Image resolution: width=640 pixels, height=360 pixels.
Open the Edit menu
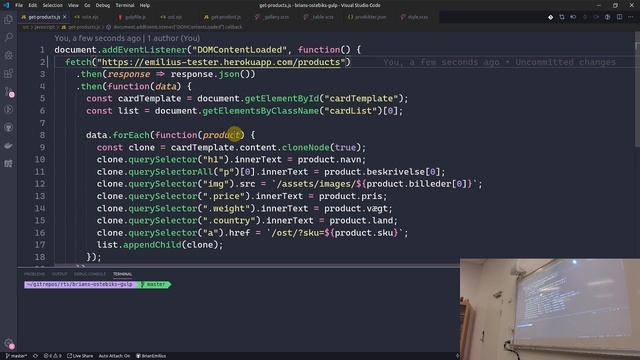33,5
